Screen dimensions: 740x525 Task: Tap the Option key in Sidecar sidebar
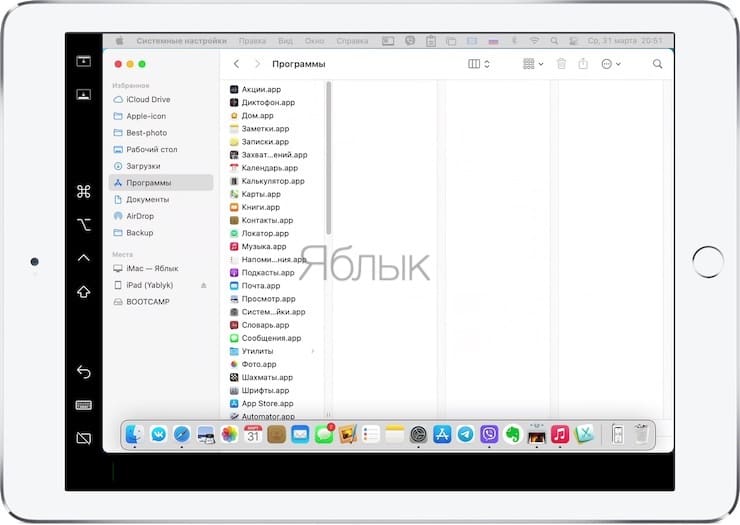coord(84,225)
